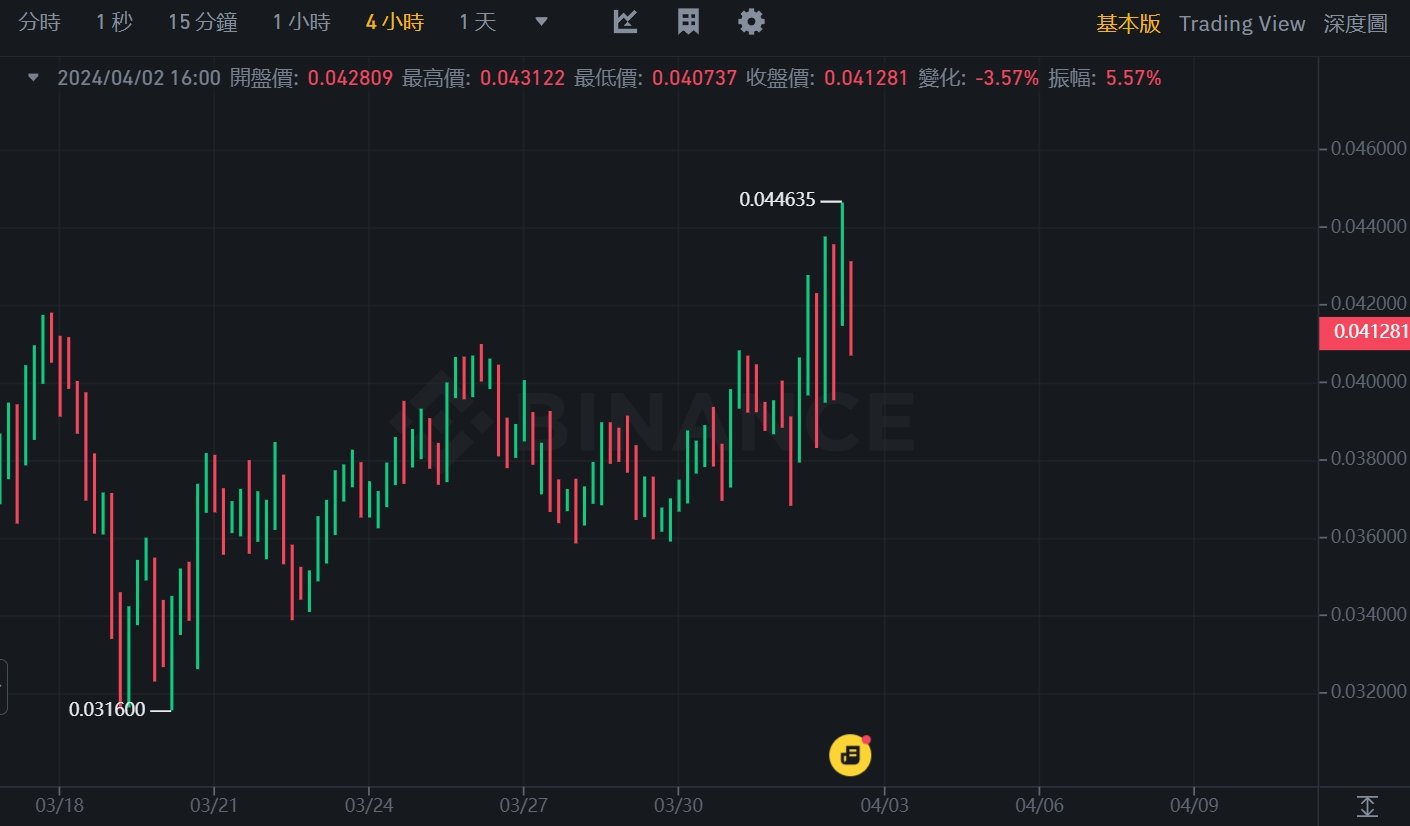Choose the 15 分鐘 interval
The height and width of the screenshot is (826, 1410).
[202, 23]
